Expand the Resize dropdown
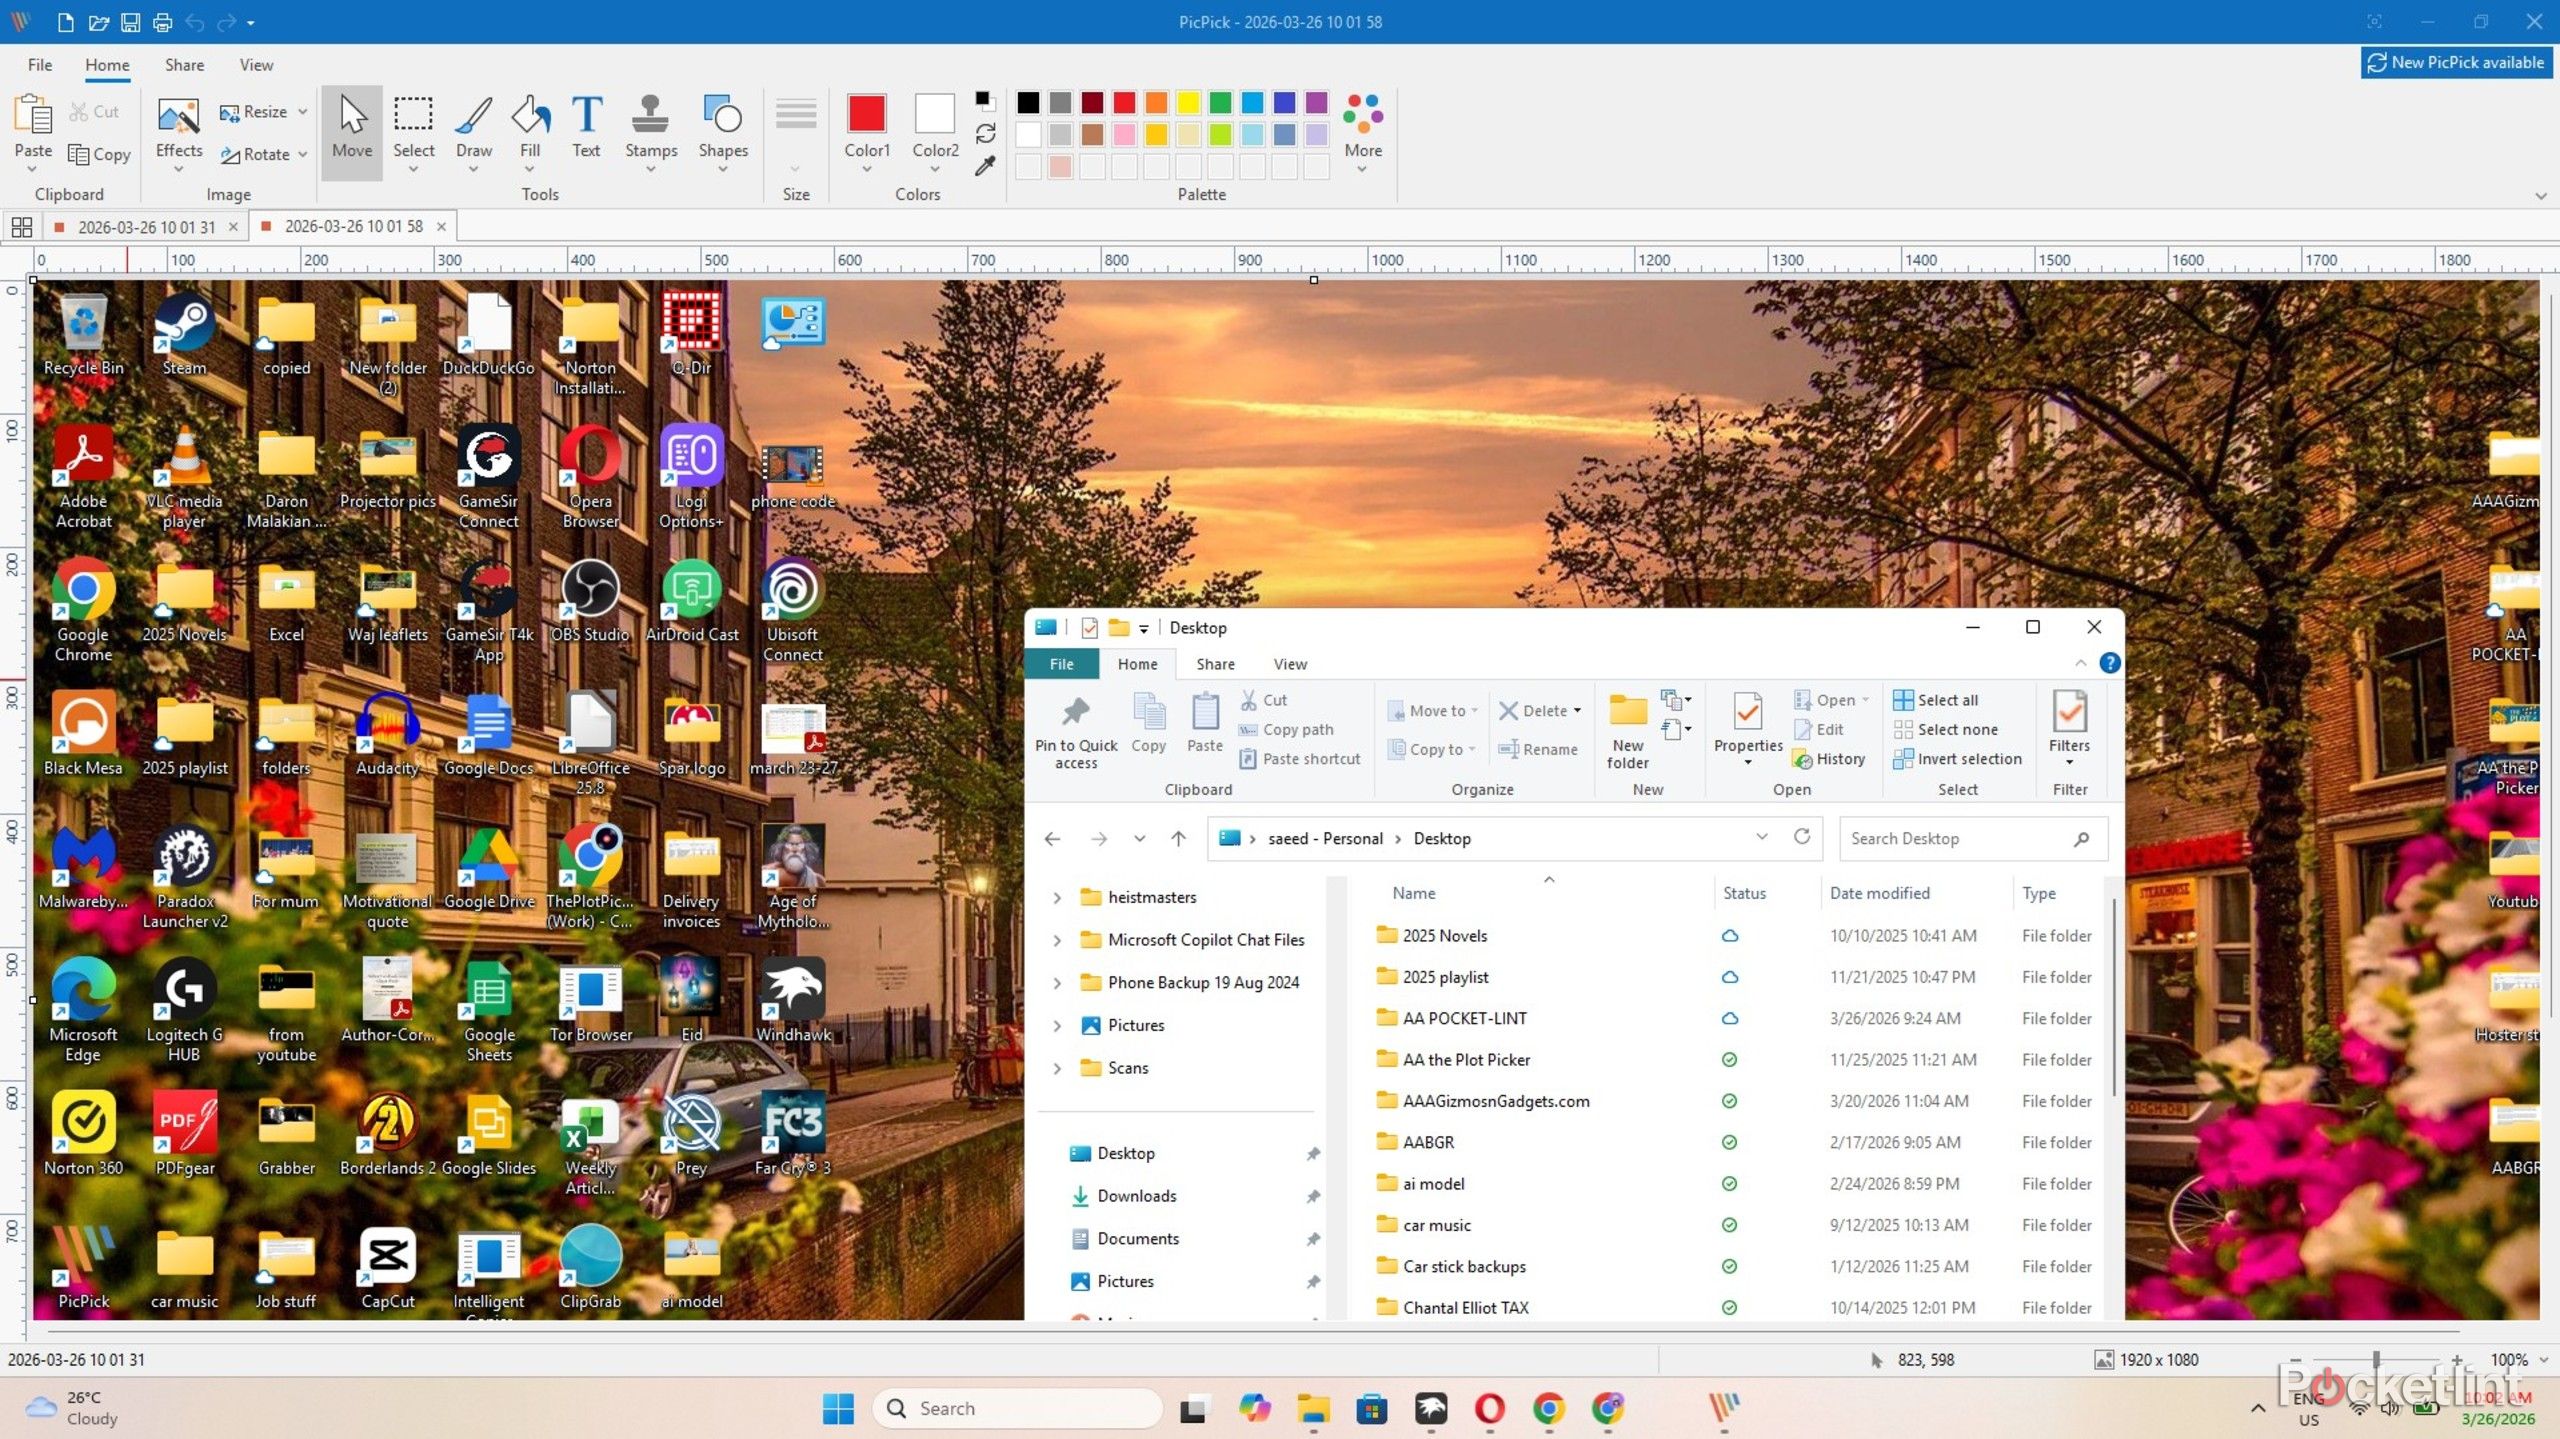 tap(301, 111)
